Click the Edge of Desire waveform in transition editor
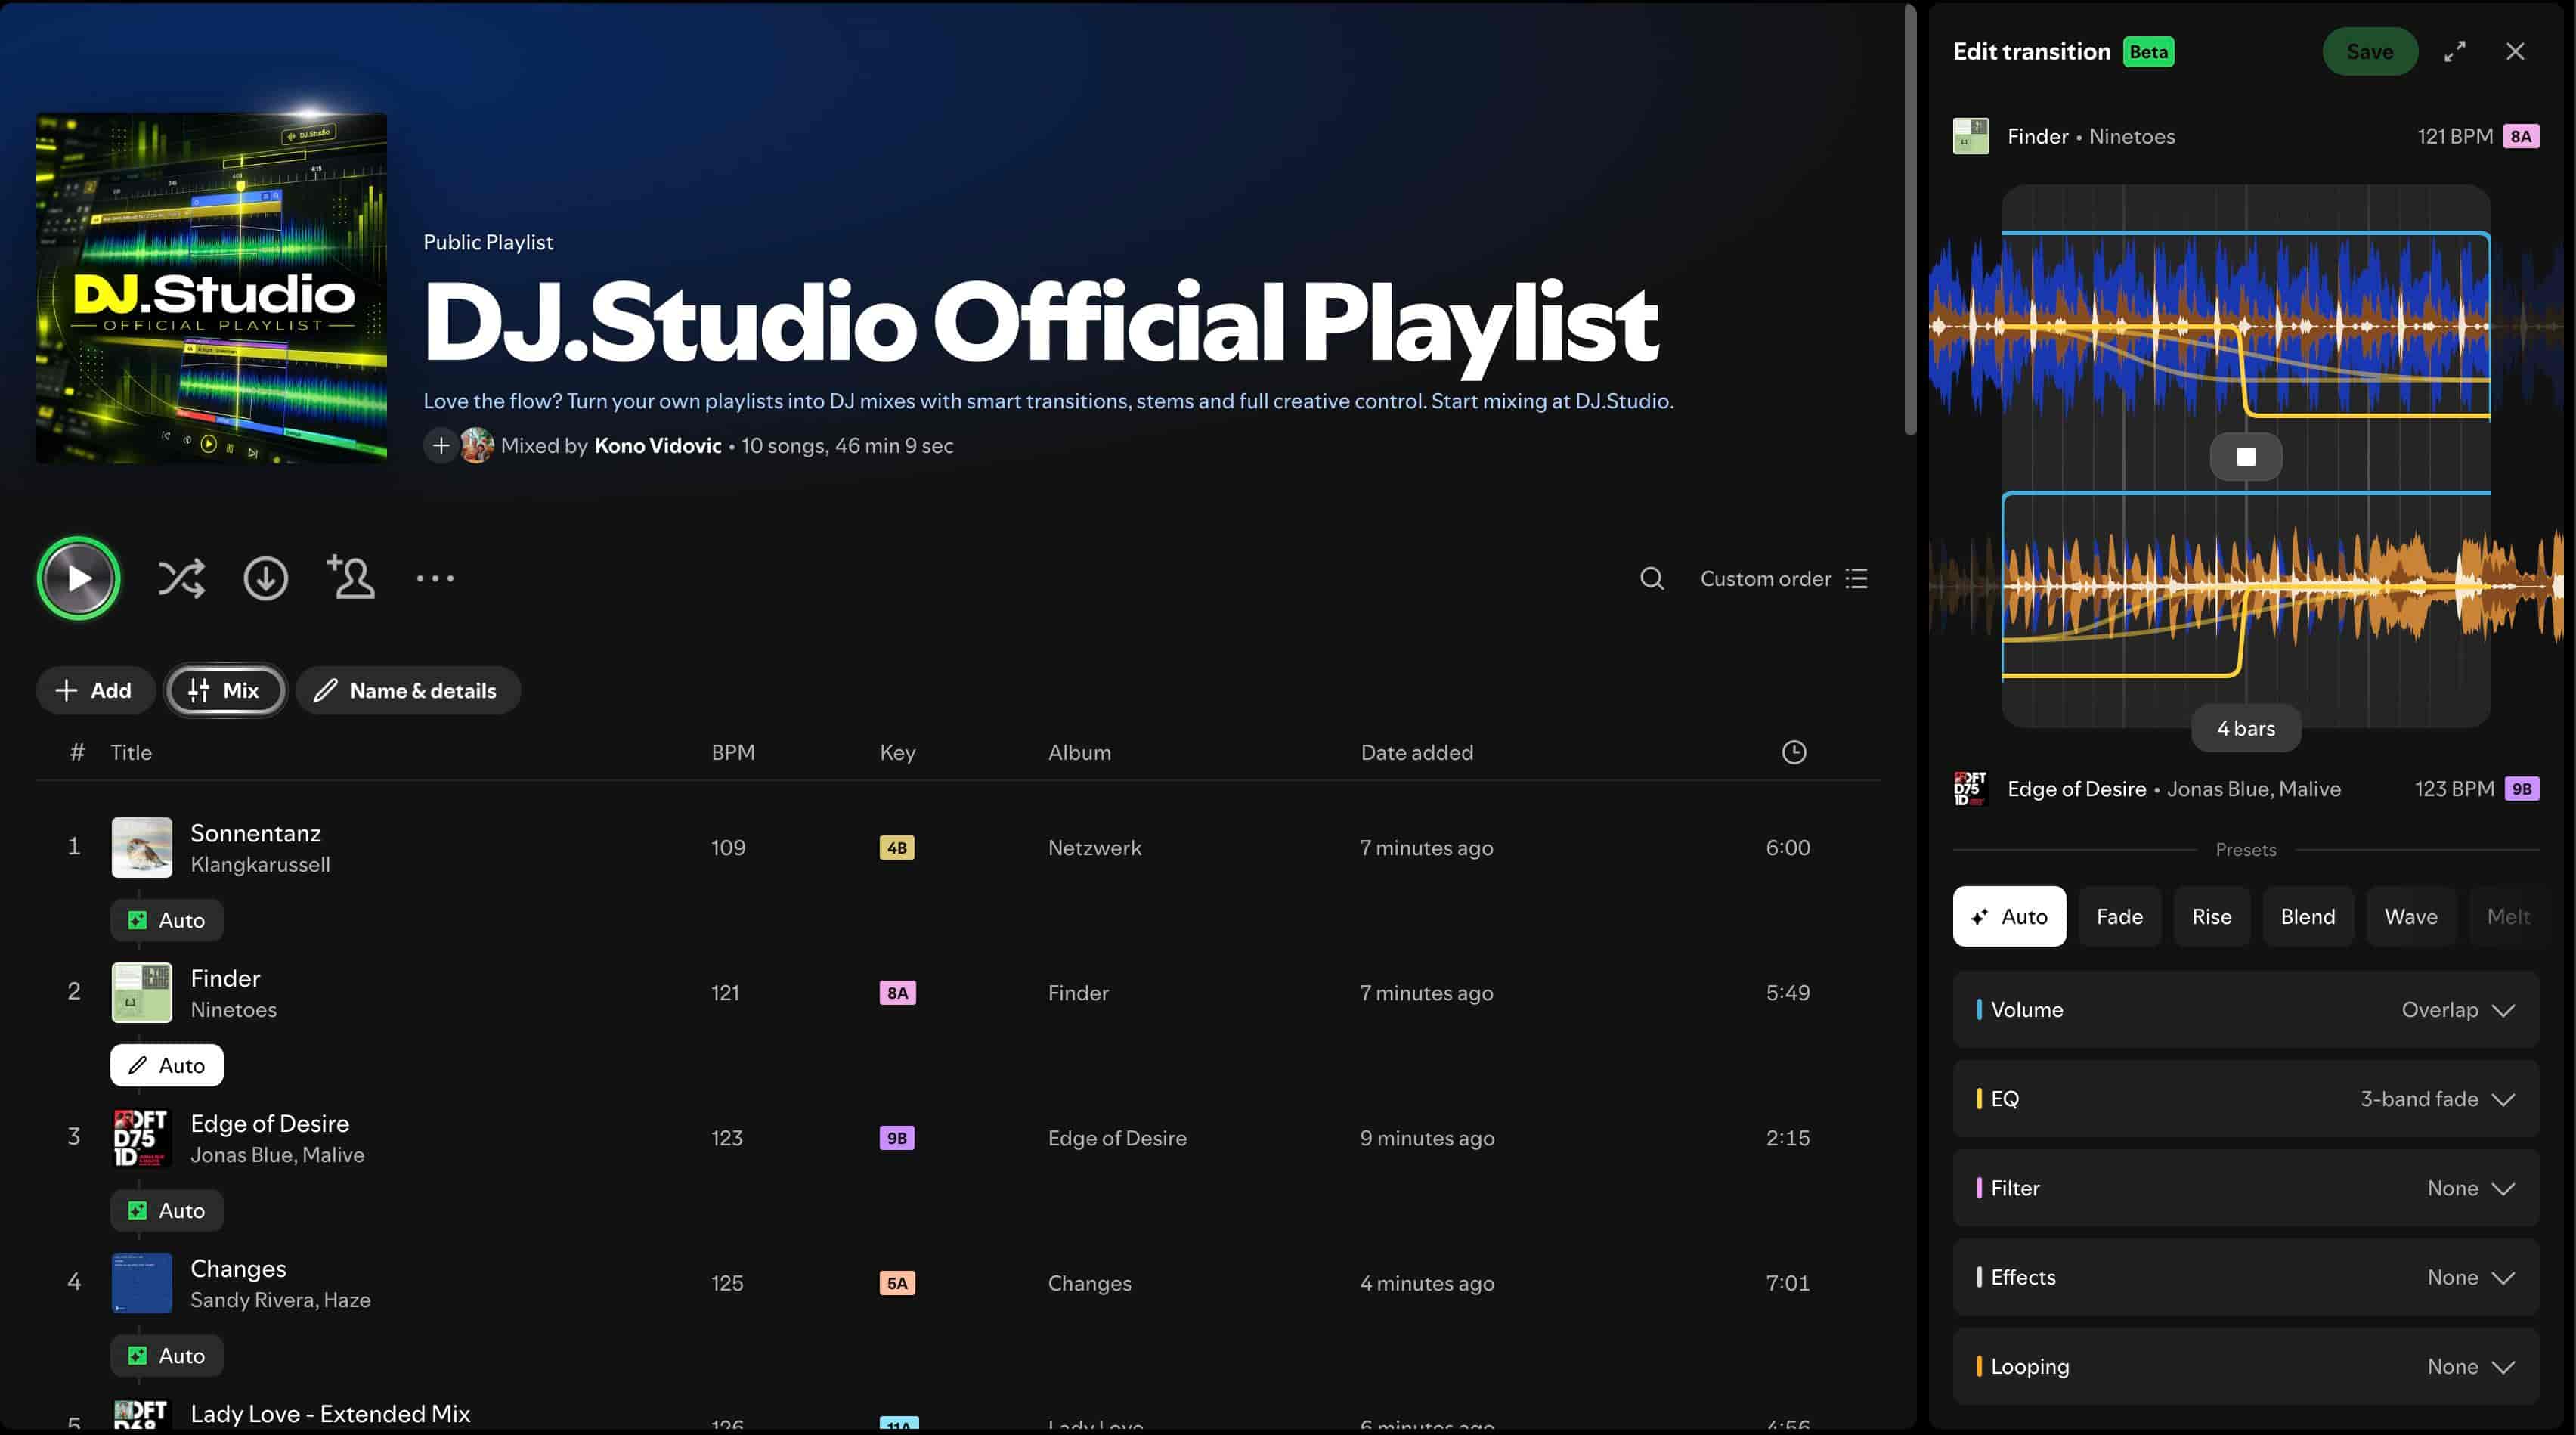 point(2245,585)
